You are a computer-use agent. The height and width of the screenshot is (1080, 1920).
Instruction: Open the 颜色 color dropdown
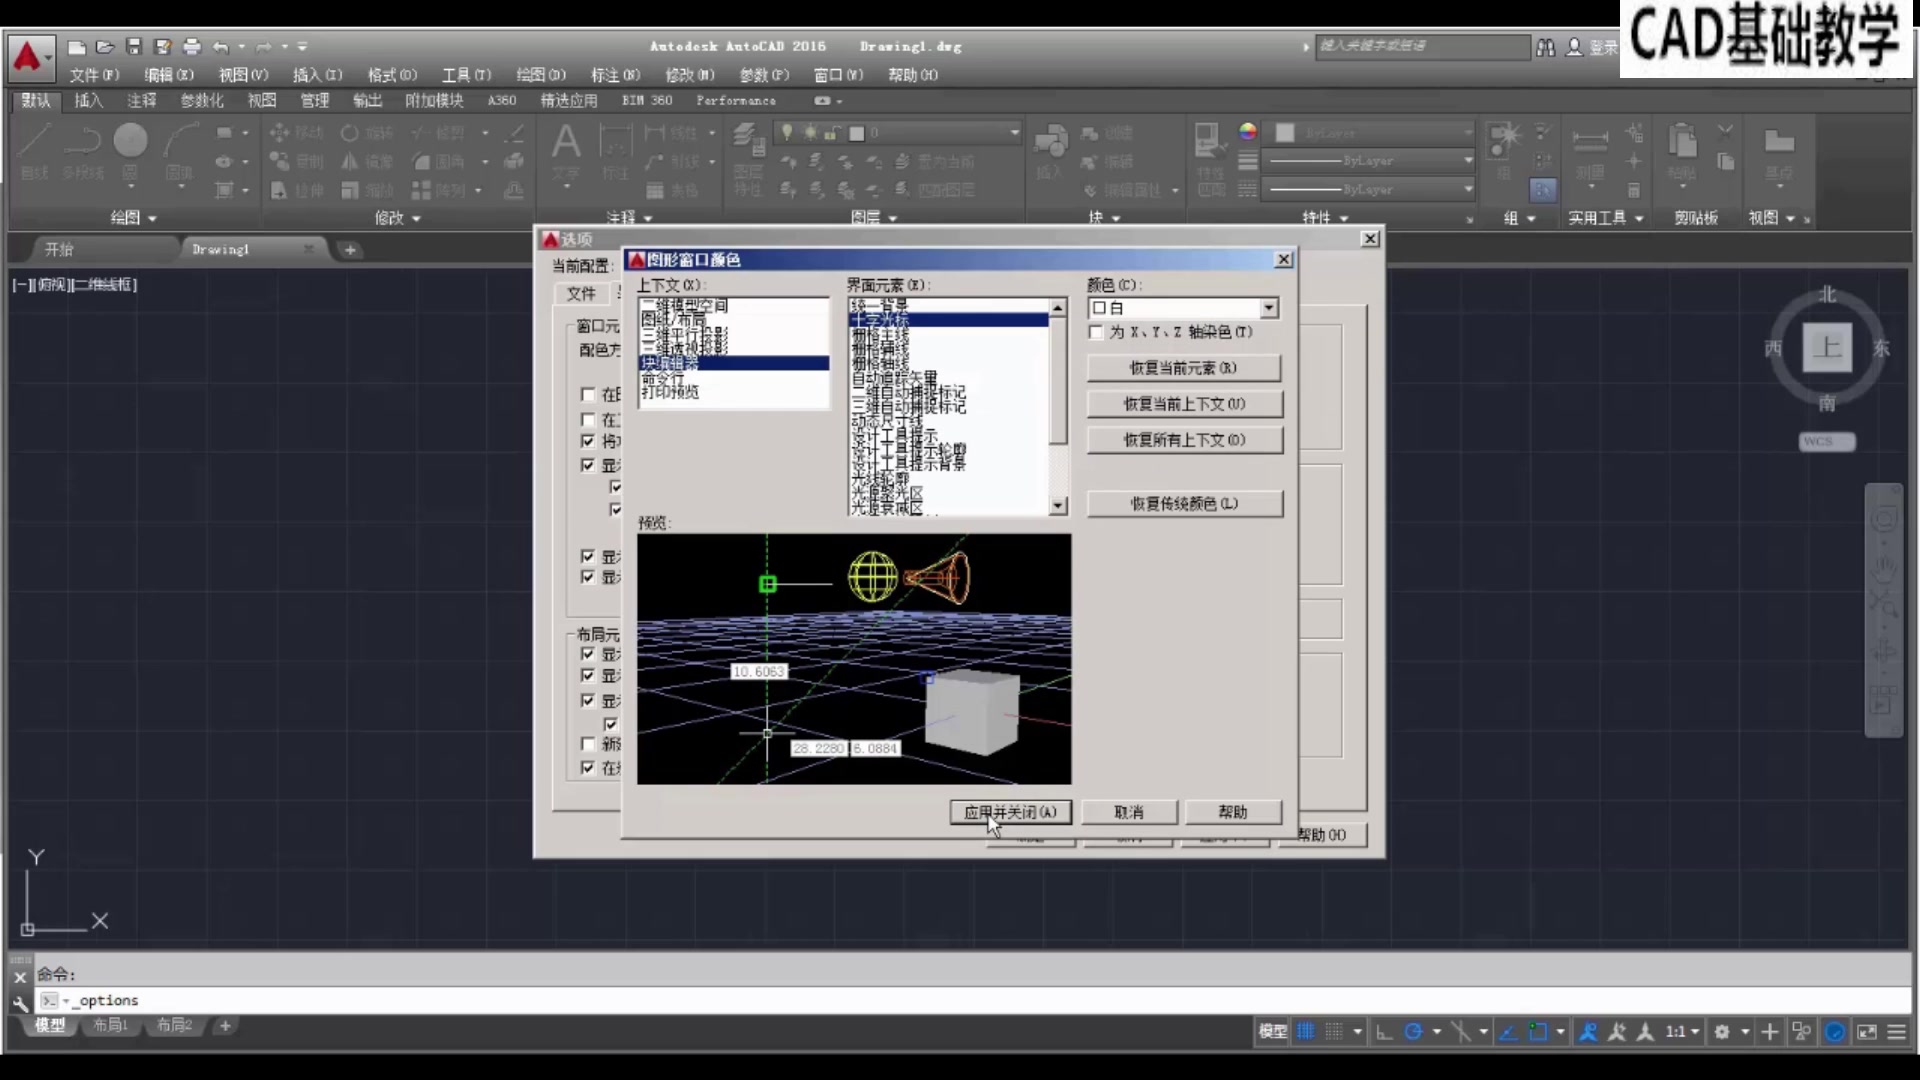[x=1268, y=308]
